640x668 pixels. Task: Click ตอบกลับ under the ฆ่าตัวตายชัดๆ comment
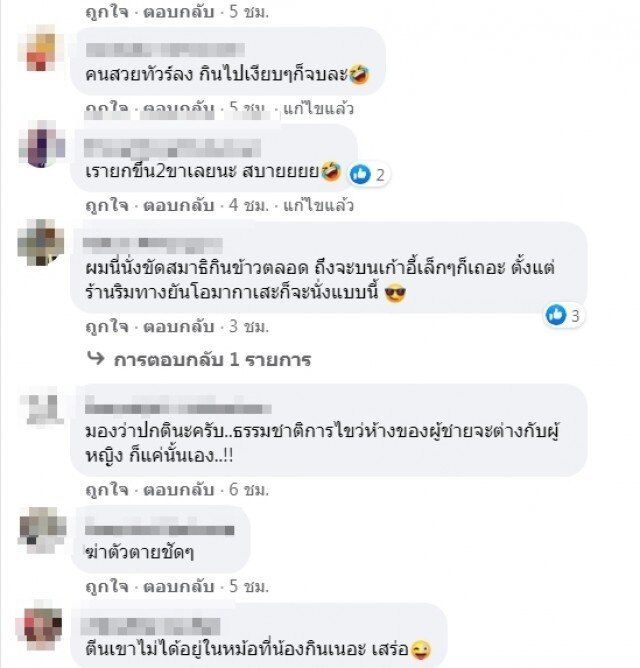(x=179, y=586)
